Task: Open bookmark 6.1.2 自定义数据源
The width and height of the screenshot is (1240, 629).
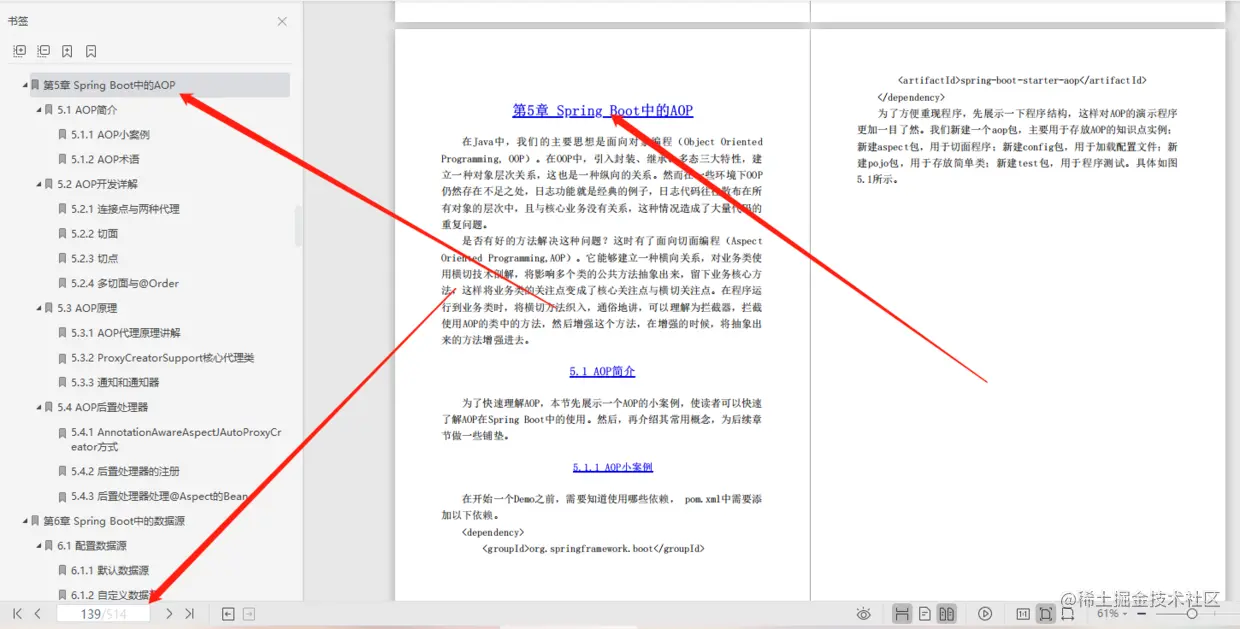Action: [x=111, y=595]
